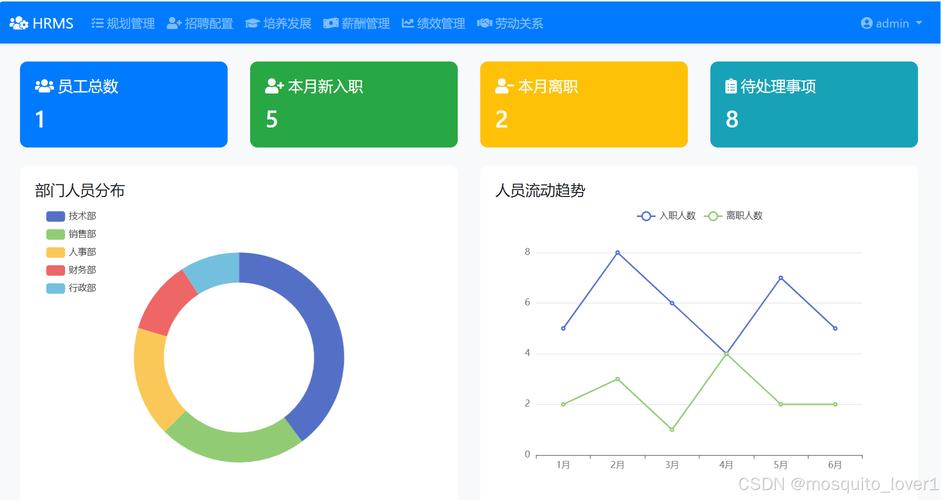Toggle the 财务部 legend swatch

55,270
